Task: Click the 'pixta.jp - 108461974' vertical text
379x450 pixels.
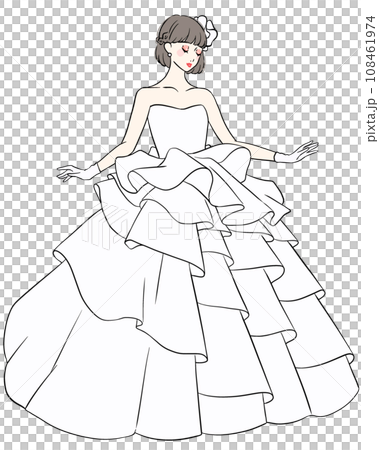Action: point(371,79)
